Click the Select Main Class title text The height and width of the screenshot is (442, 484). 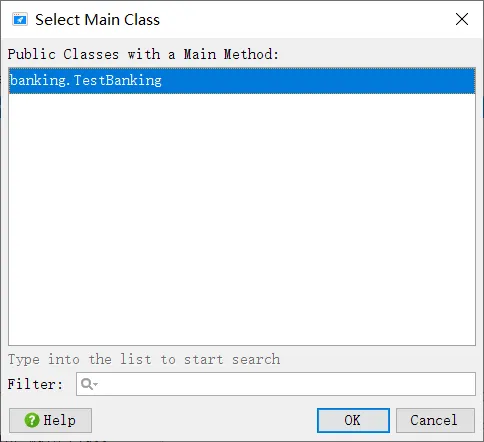(97, 20)
